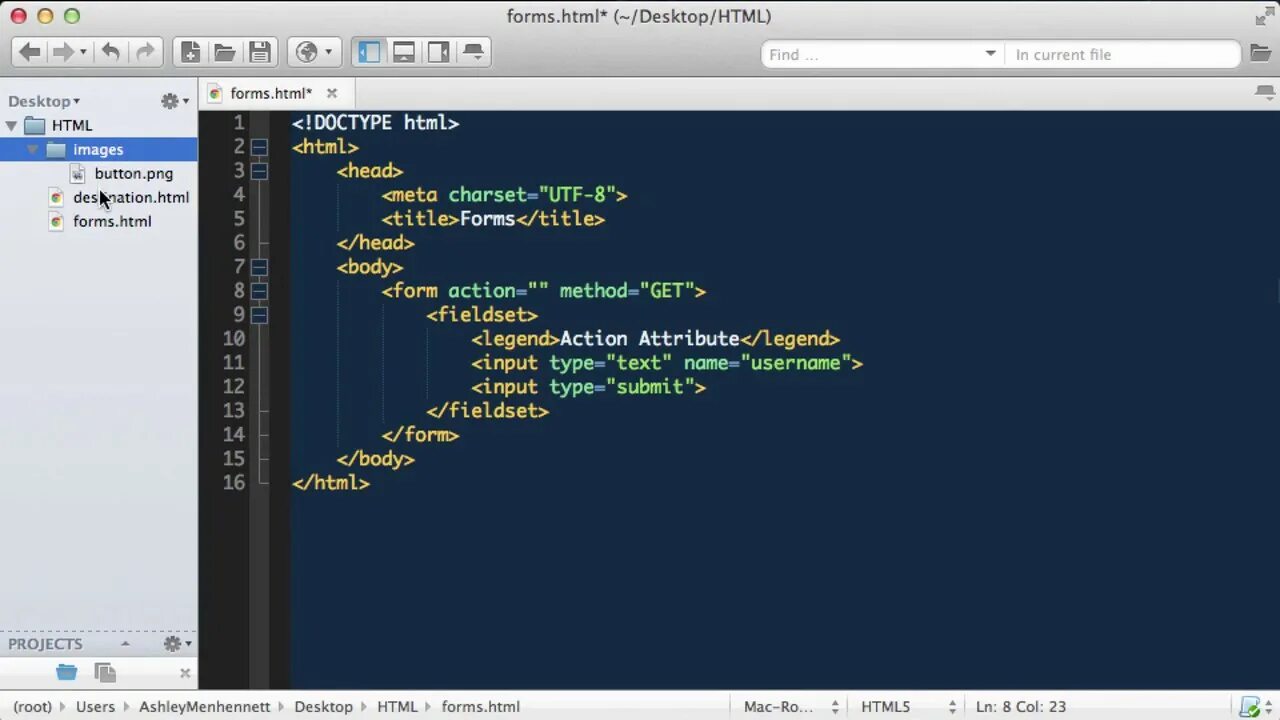Toggle the right pane visibility button
The width and height of the screenshot is (1280, 720).
[x=439, y=52]
